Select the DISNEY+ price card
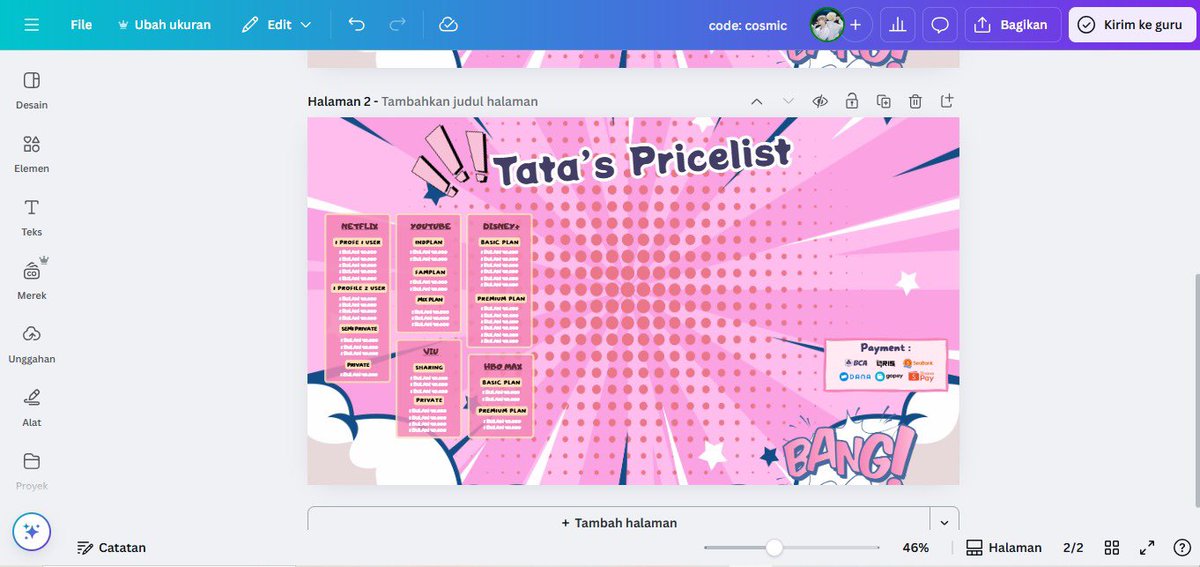This screenshot has width=1200, height=567. coord(500,280)
